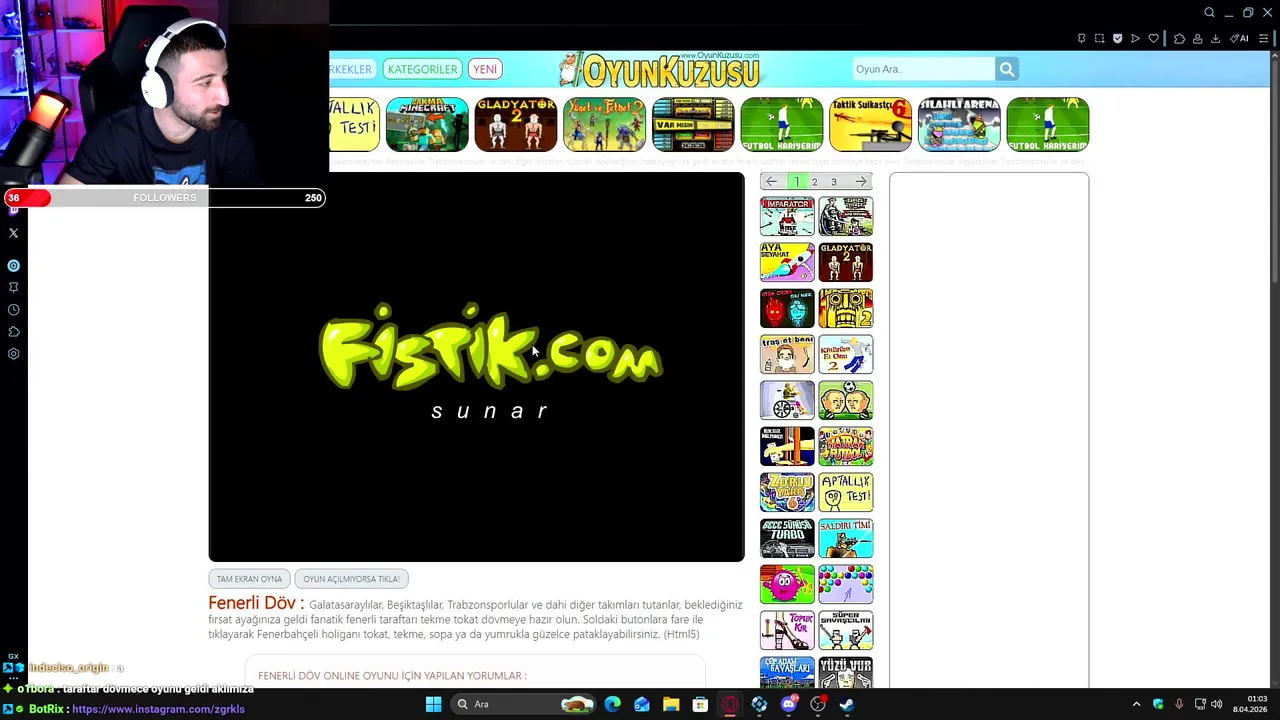Go to page 3 of game list
Screen dimensions: 1280x720
(x=833, y=182)
